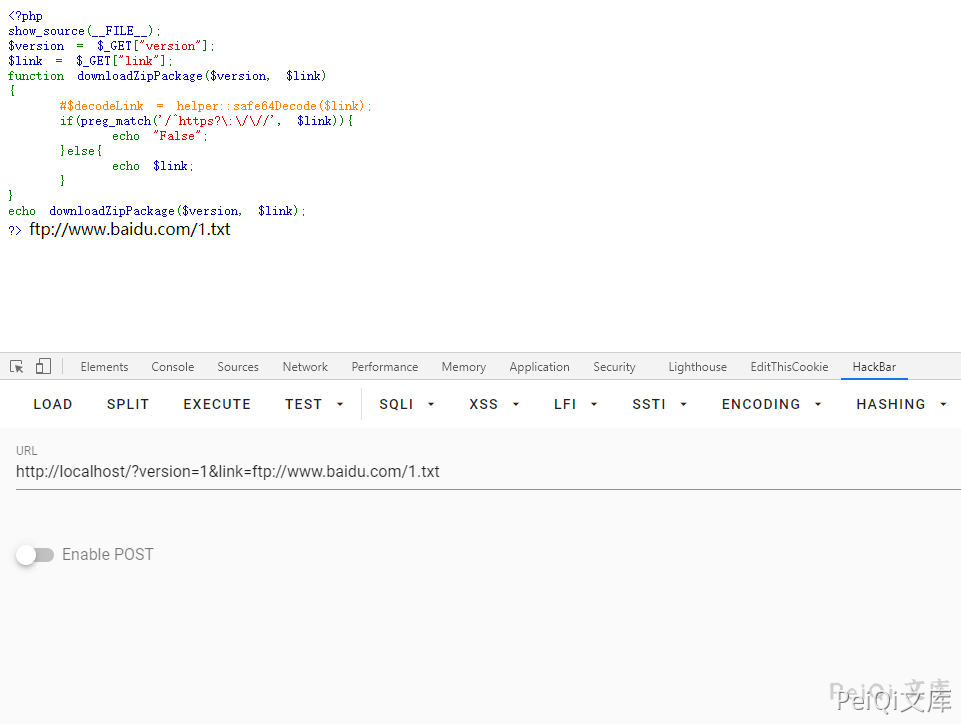Expand the TEST dropdown arrow
The height and width of the screenshot is (724, 961).
click(x=340, y=405)
